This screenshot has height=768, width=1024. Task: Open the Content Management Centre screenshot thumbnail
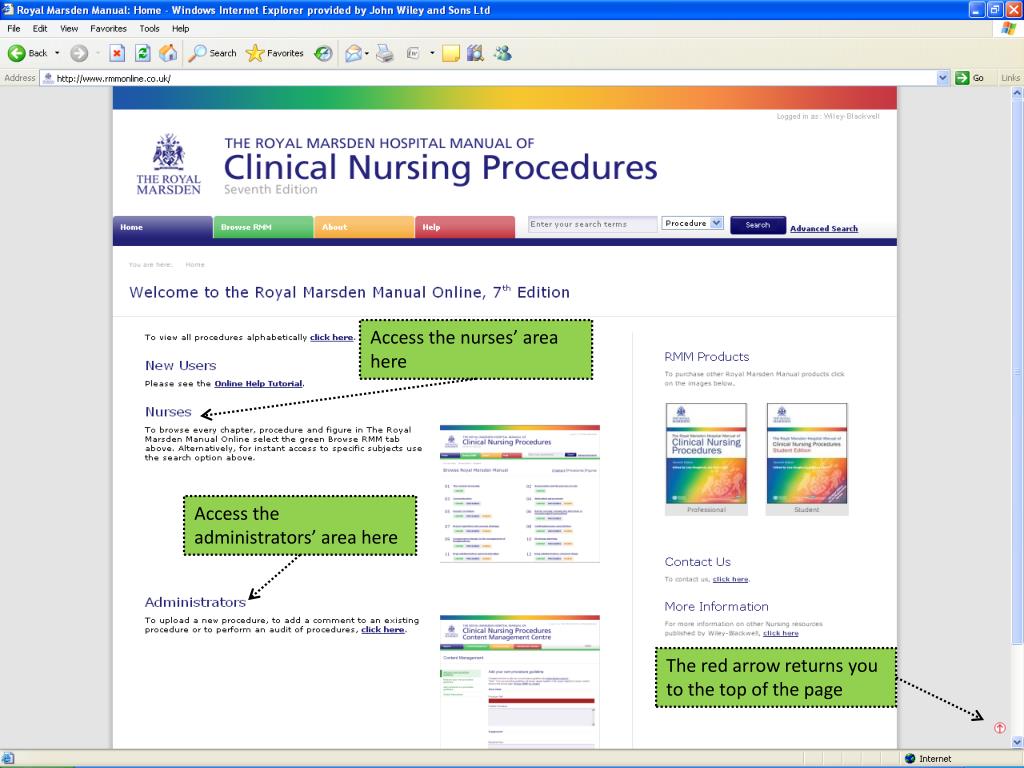520,682
